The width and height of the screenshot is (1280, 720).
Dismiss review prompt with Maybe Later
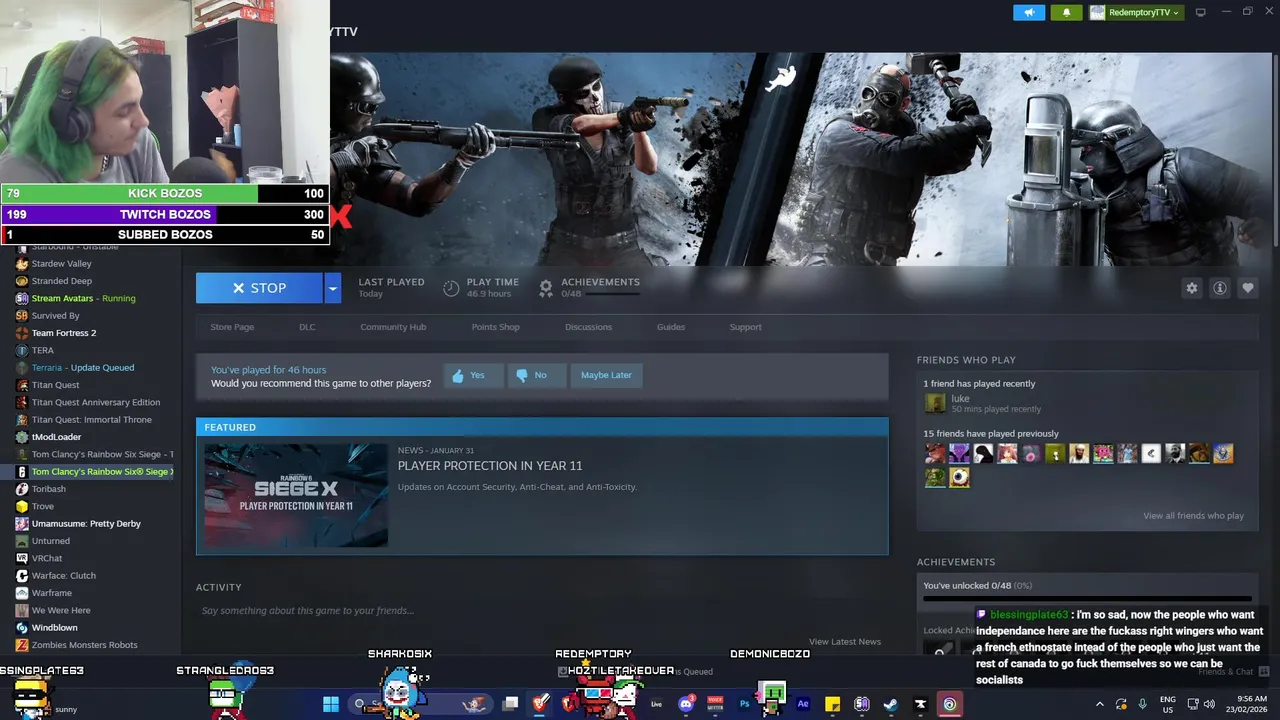pos(606,375)
